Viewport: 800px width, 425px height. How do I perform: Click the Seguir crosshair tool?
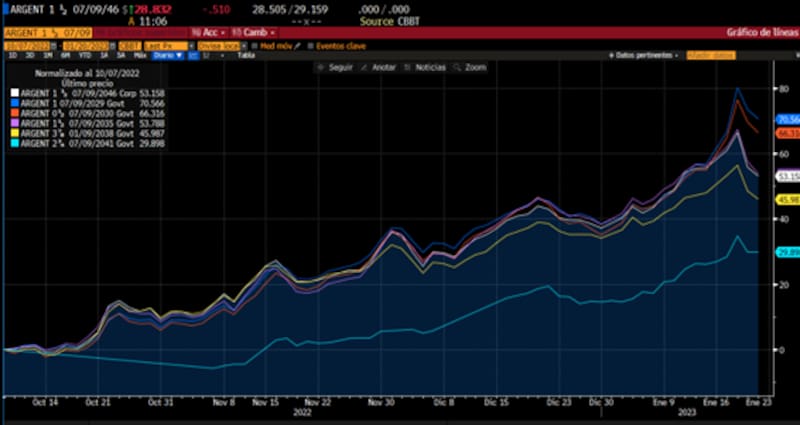pos(335,68)
